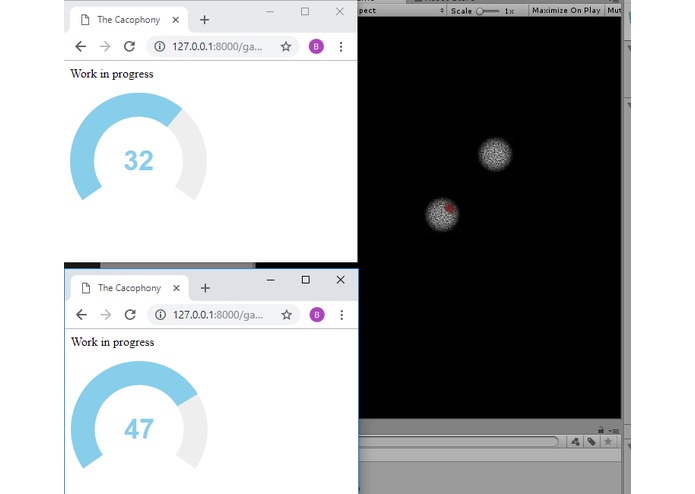Reload the page in the top browser window
Viewport: 695px width, 494px height.
[129, 47]
